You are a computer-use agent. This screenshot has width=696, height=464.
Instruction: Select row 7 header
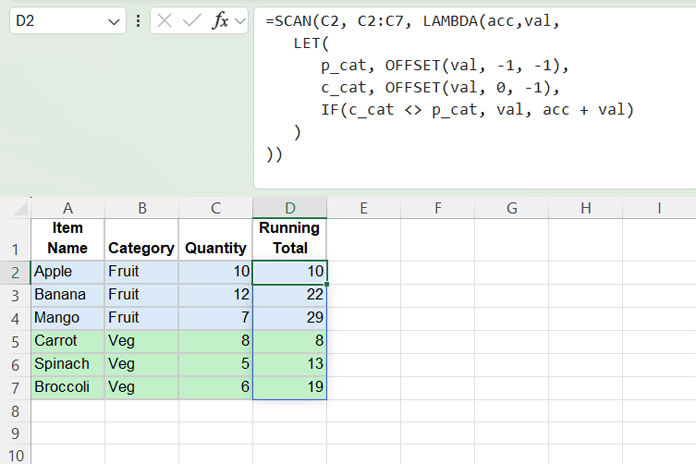pyautogui.click(x=15, y=388)
